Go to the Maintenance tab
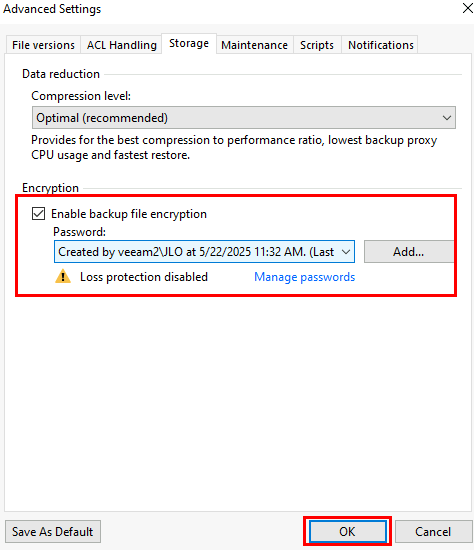This screenshot has height=550, width=474. [x=254, y=45]
